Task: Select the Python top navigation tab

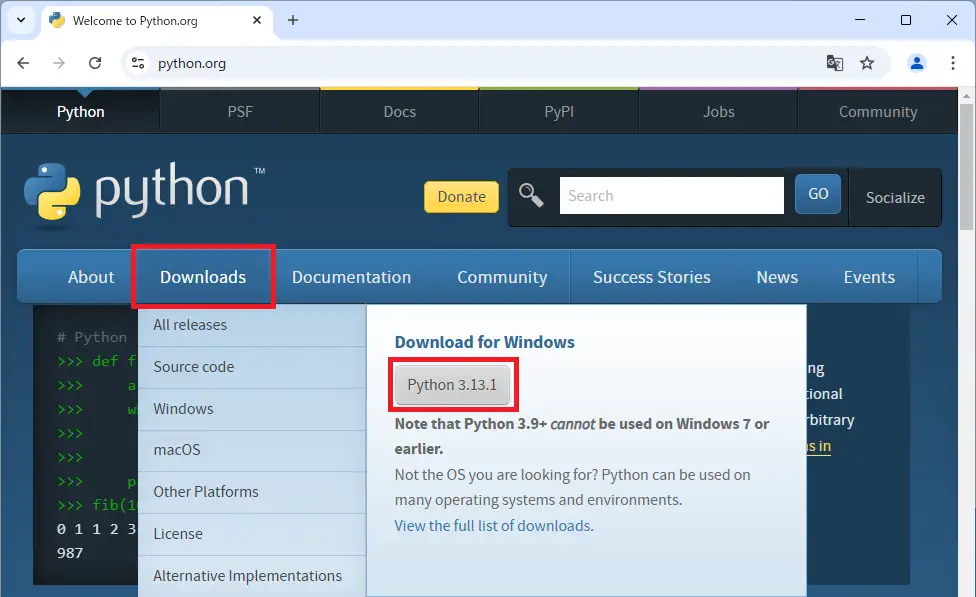Action: [x=80, y=111]
